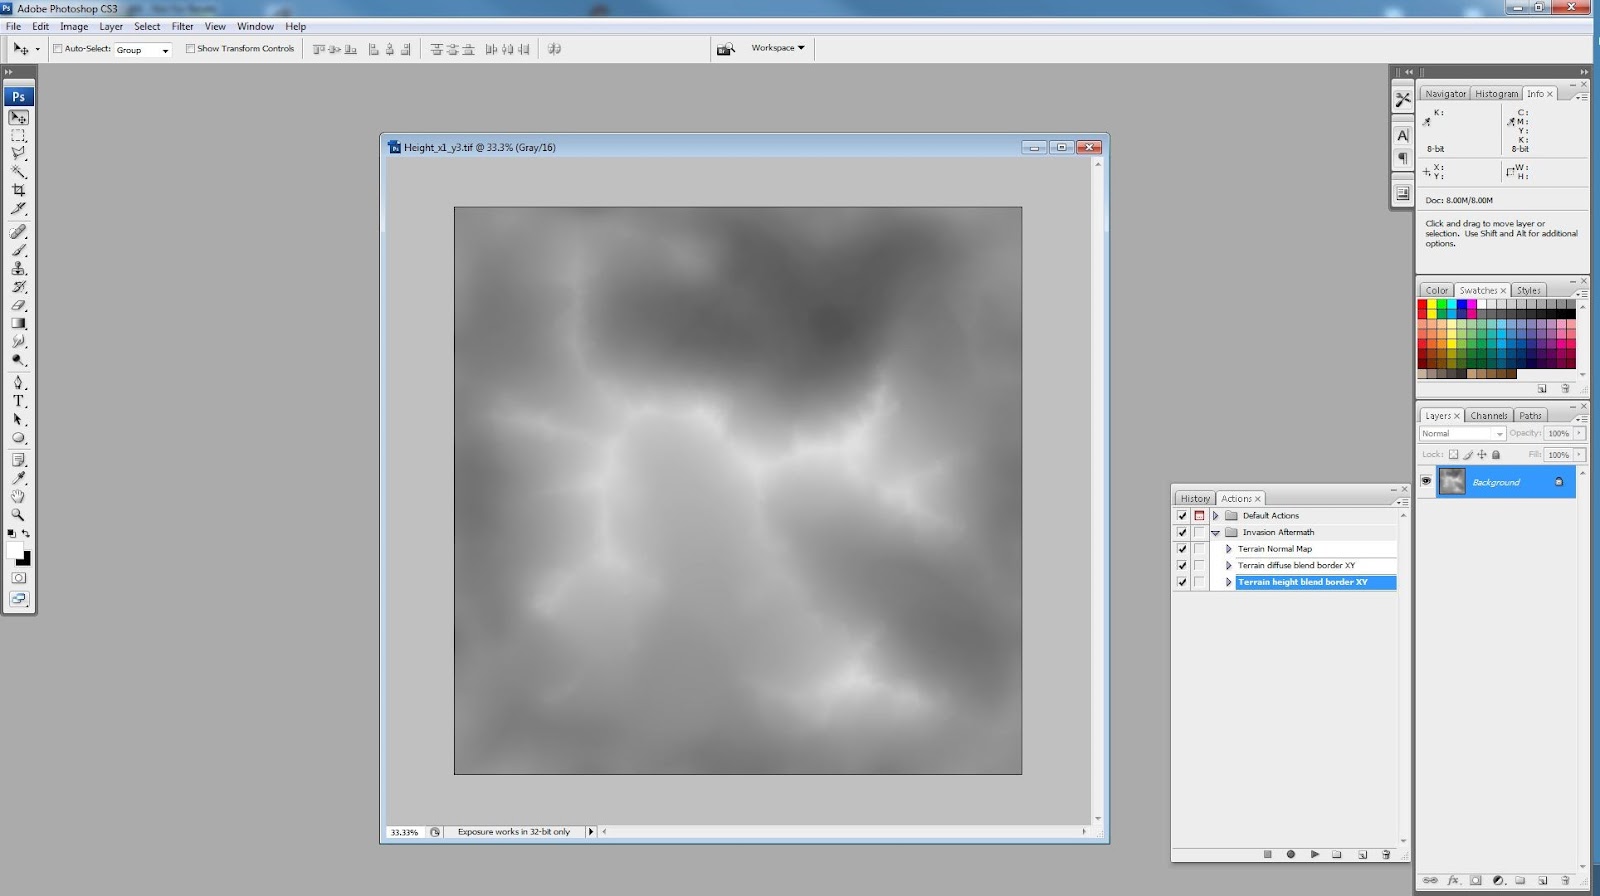Open the Filter menu

pyautogui.click(x=182, y=26)
